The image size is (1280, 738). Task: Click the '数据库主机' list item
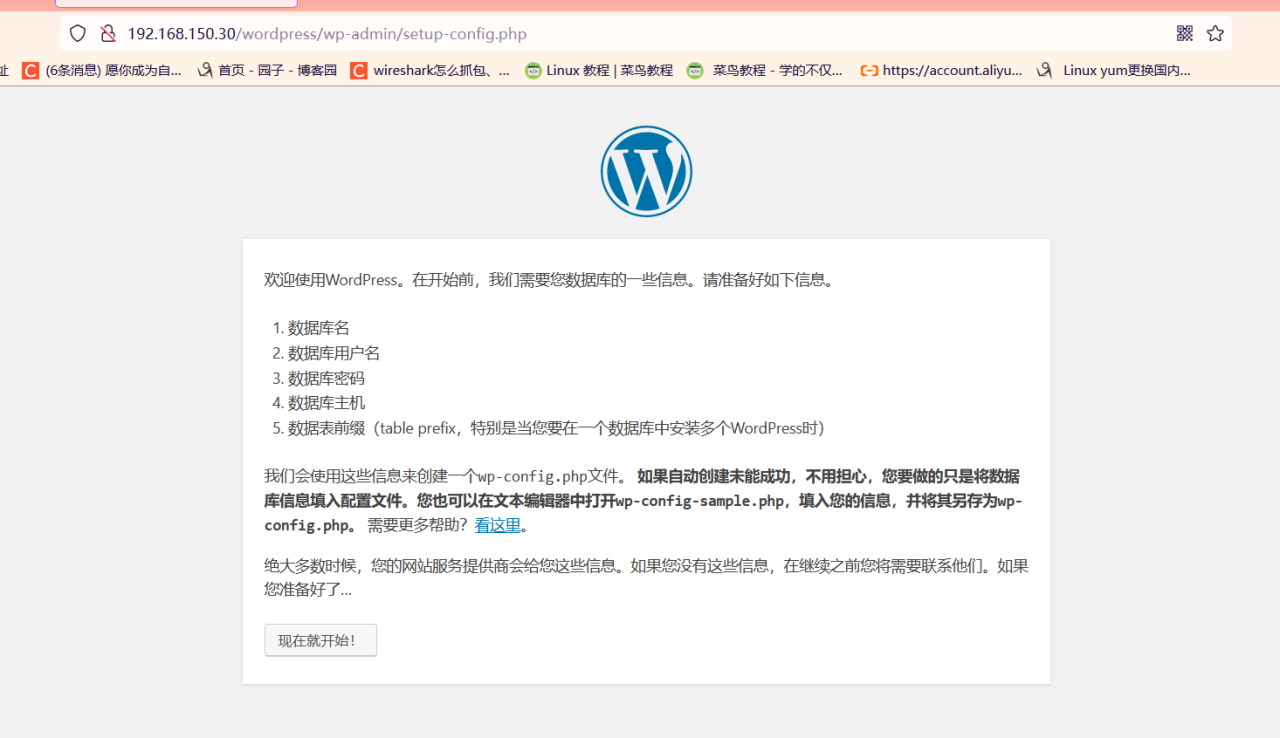pyautogui.click(x=326, y=403)
